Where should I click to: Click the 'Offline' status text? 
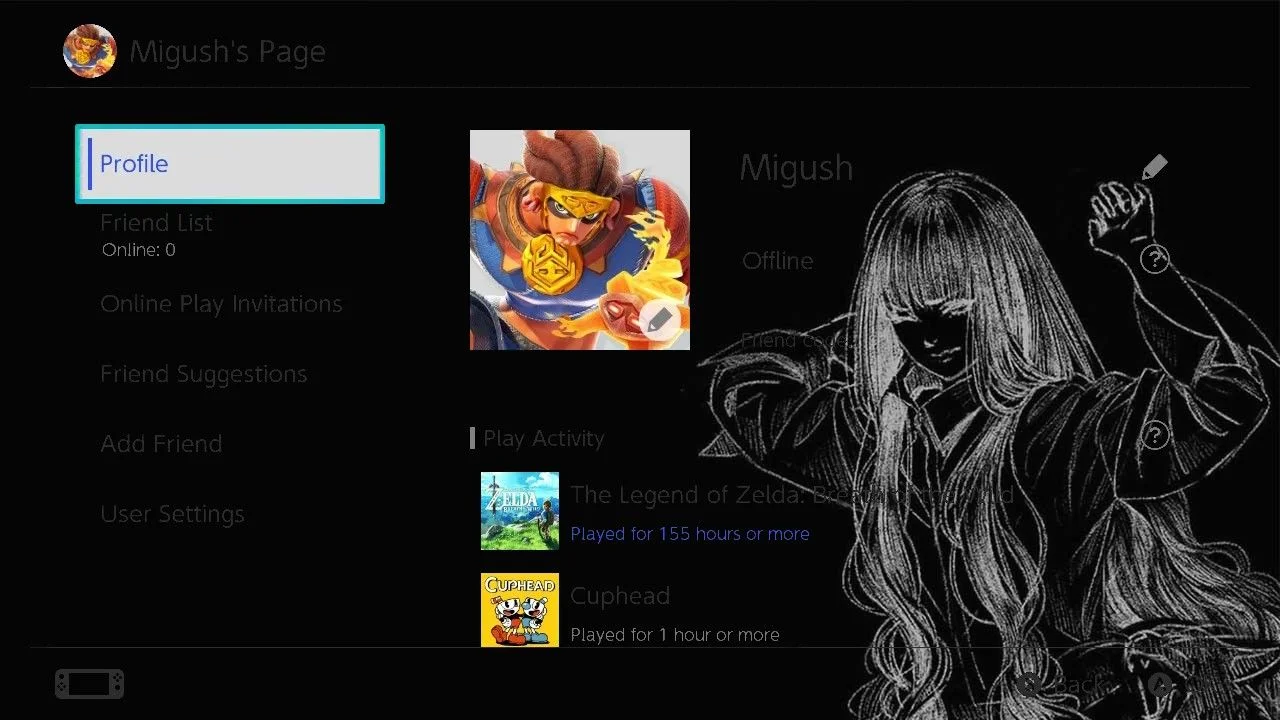pos(778,261)
